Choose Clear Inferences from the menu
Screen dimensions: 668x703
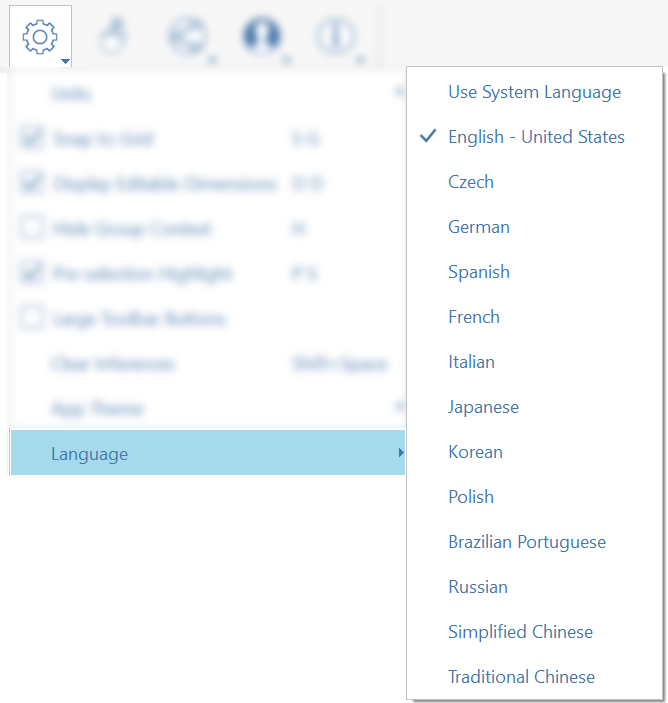(x=113, y=364)
